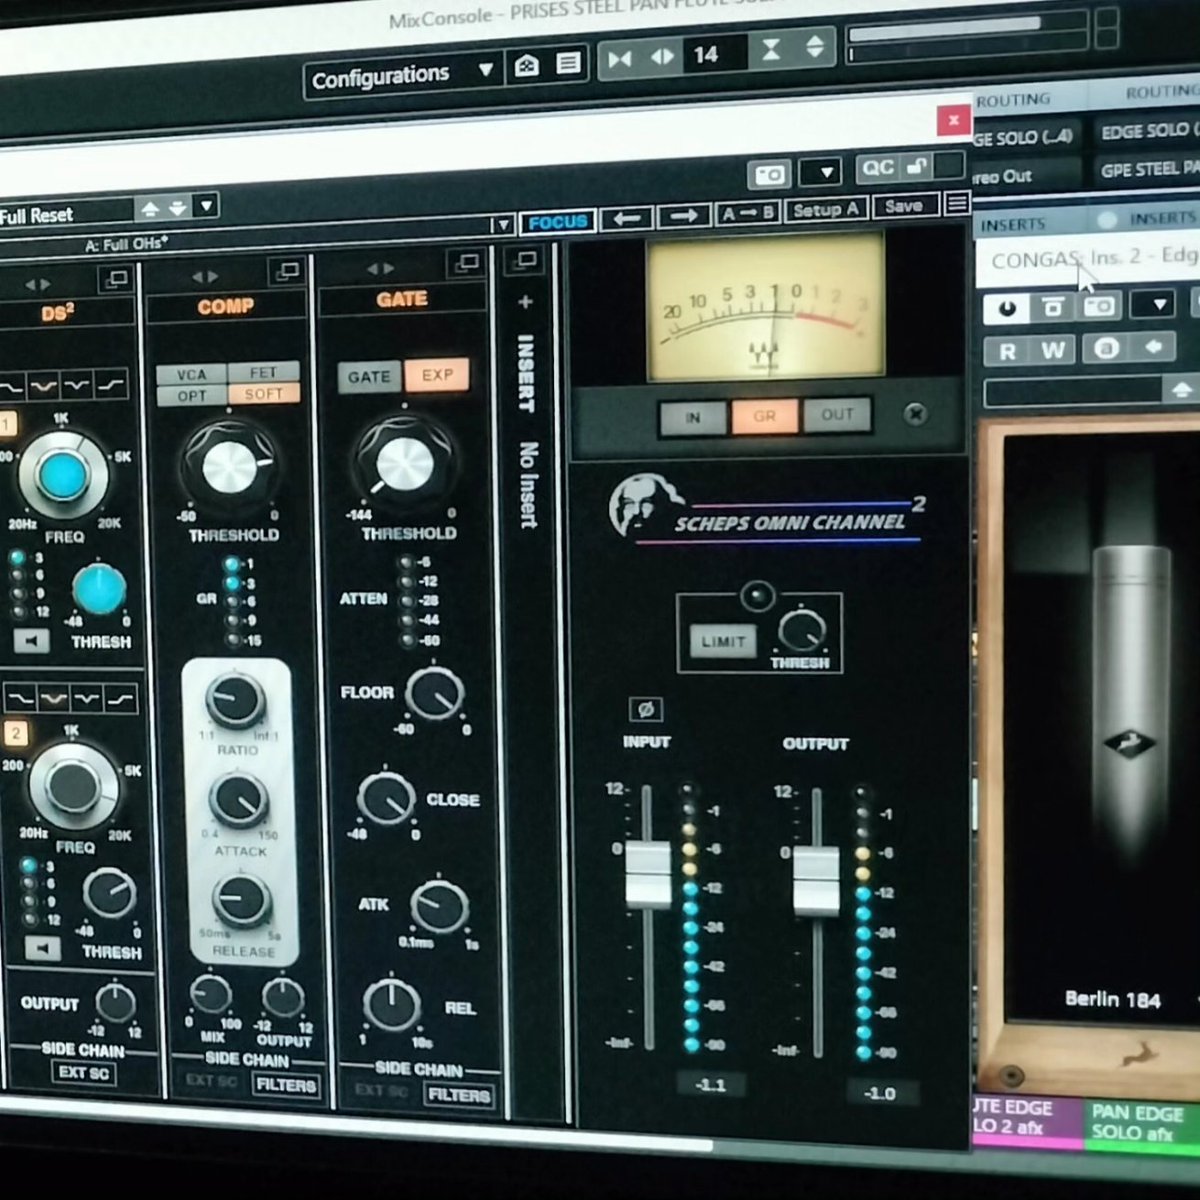Select VCA compressor type
1200x1200 pixels.
tap(192, 374)
